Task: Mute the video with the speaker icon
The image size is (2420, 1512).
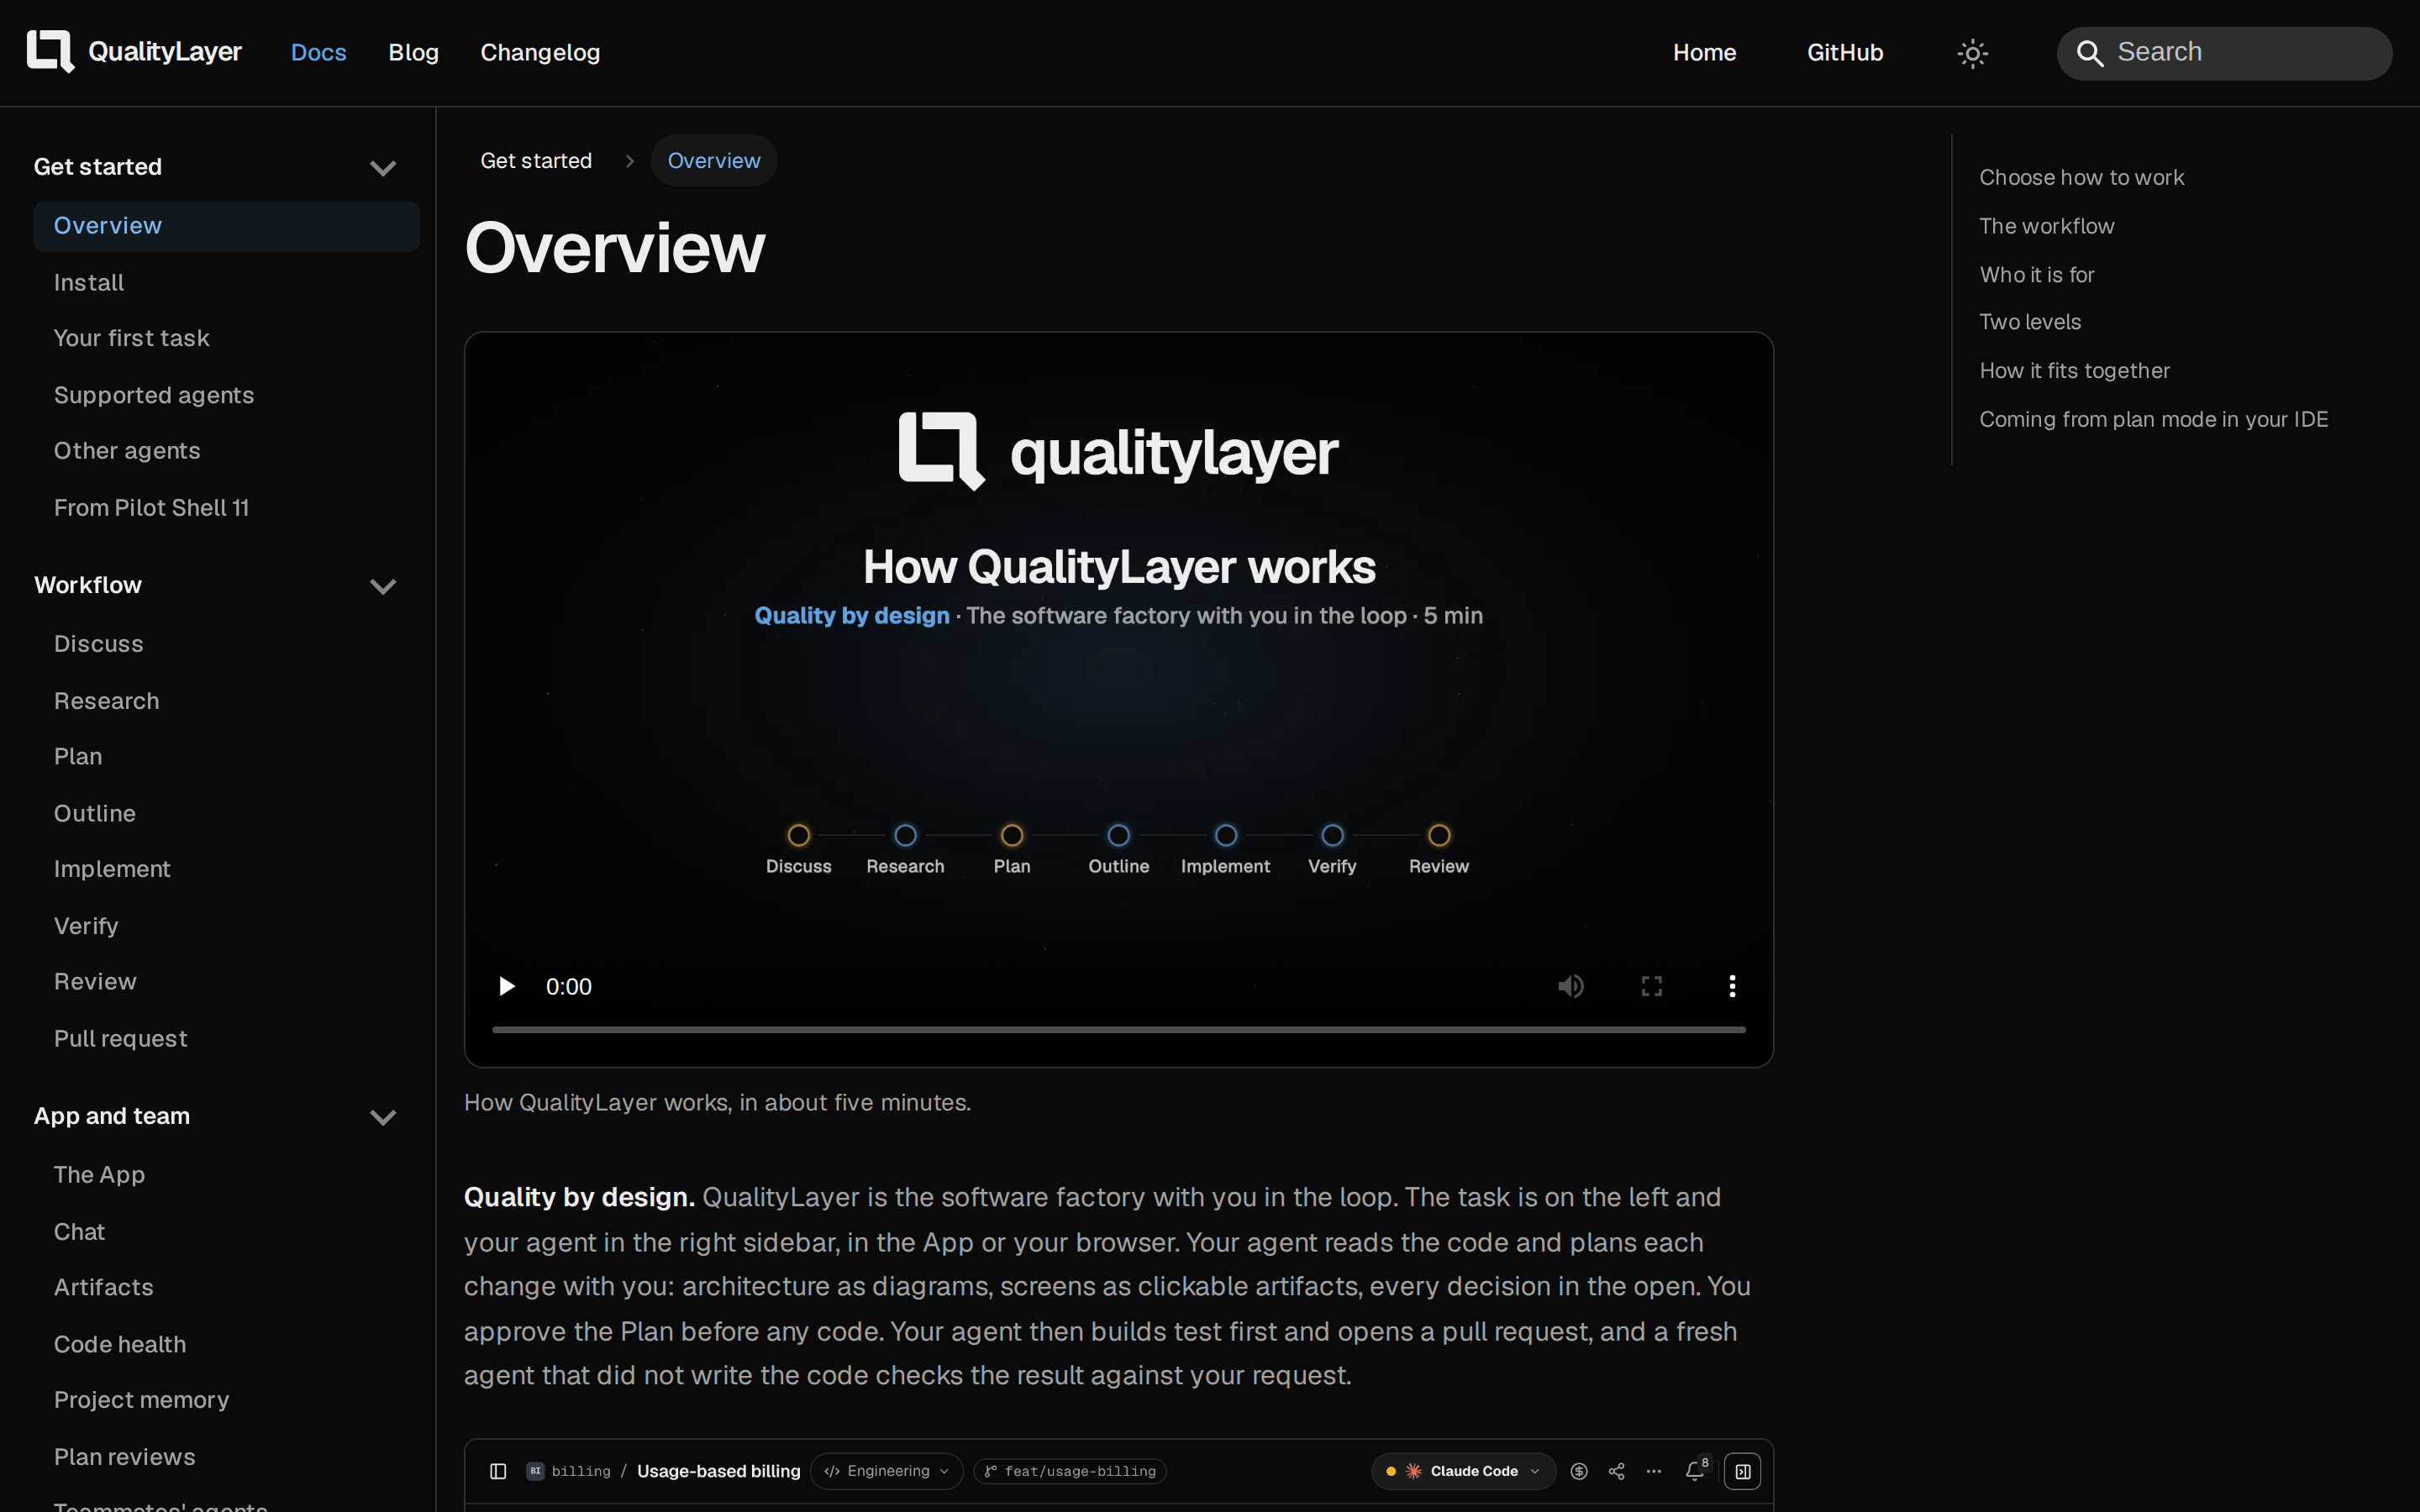Action: (1570, 986)
